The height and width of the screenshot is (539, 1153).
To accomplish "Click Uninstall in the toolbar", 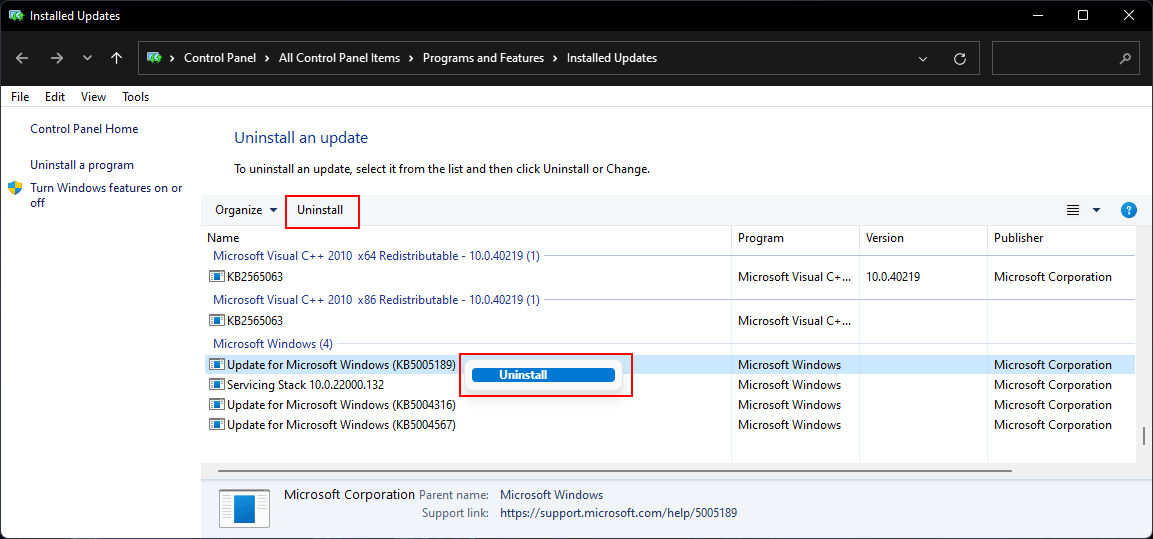I will click(x=320, y=210).
